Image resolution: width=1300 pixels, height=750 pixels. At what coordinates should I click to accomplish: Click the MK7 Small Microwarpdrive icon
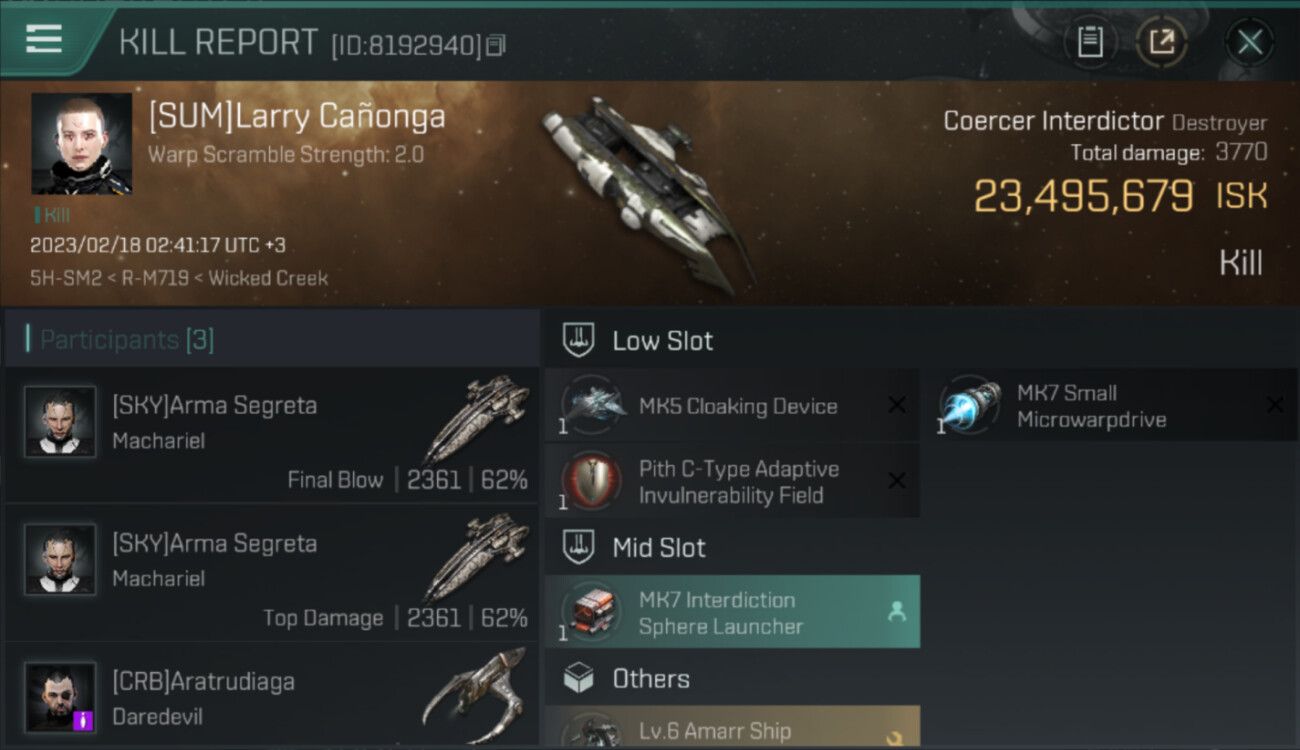coord(970,405)
